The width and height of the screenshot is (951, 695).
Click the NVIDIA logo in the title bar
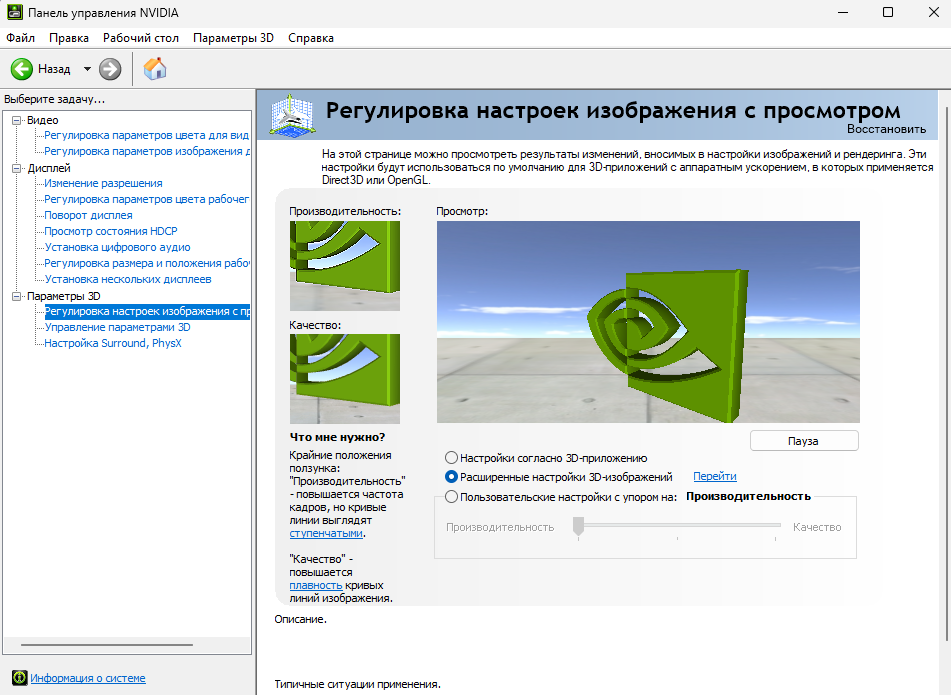14,12
